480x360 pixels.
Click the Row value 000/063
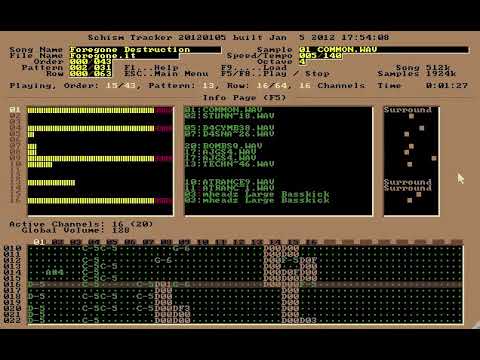tap(91, 74)
